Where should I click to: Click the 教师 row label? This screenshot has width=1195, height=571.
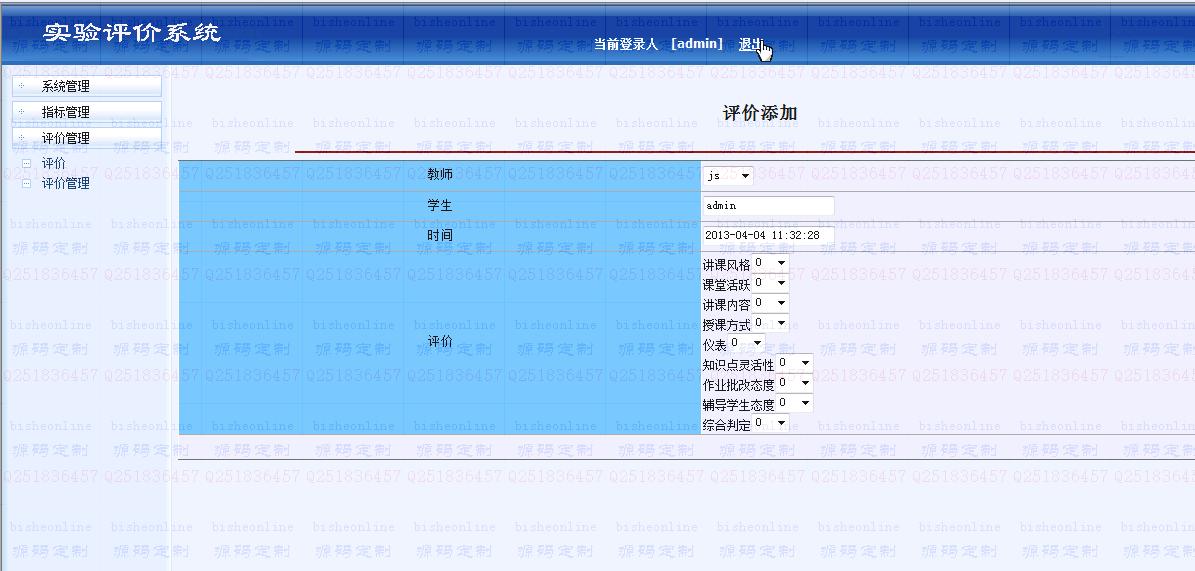440,175
